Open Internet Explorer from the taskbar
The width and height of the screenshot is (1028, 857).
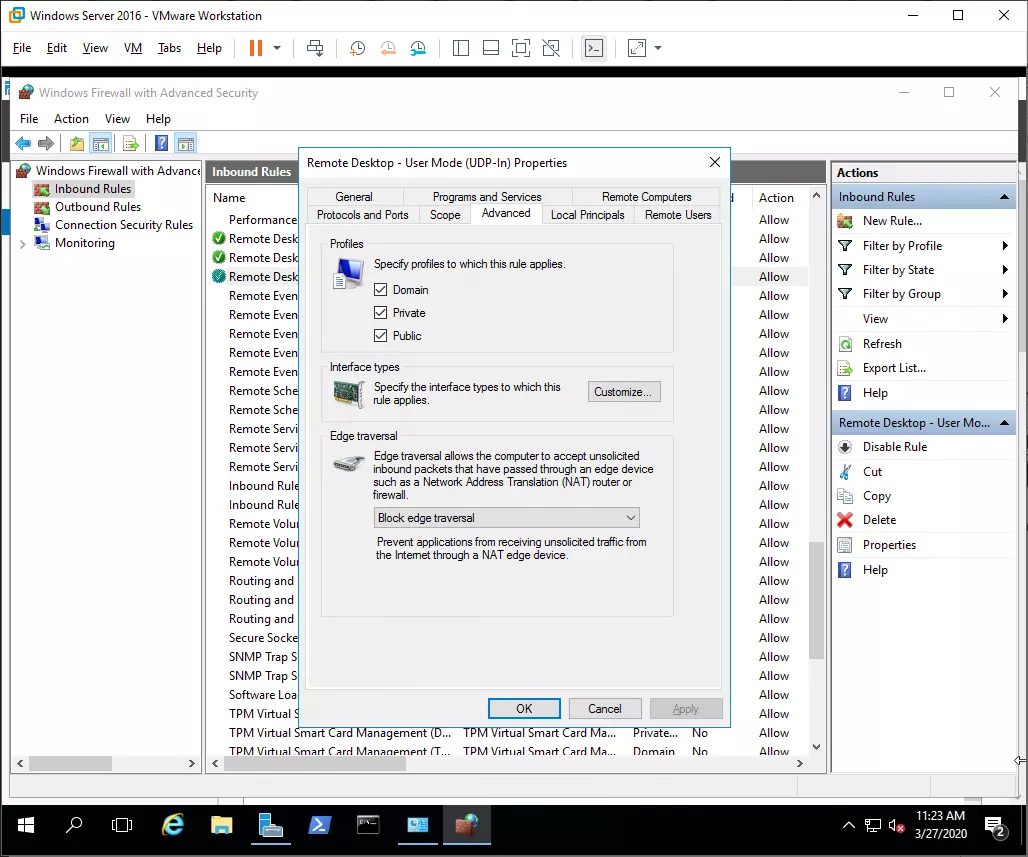point(173,824)
